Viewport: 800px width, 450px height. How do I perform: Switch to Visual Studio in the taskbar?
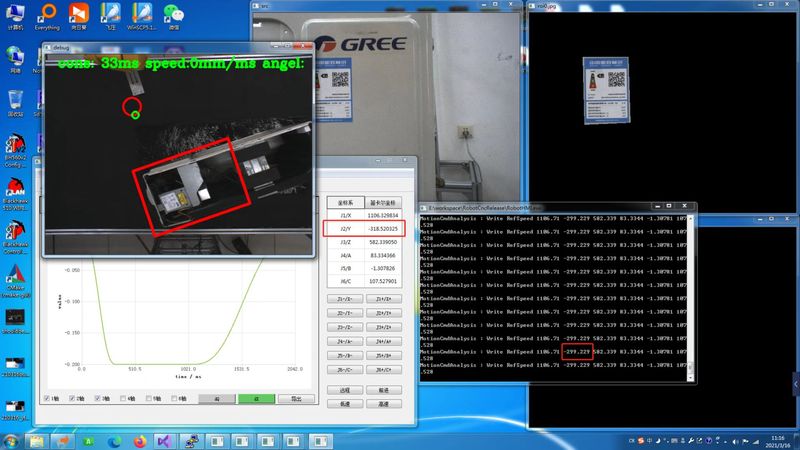click(164, 441)
